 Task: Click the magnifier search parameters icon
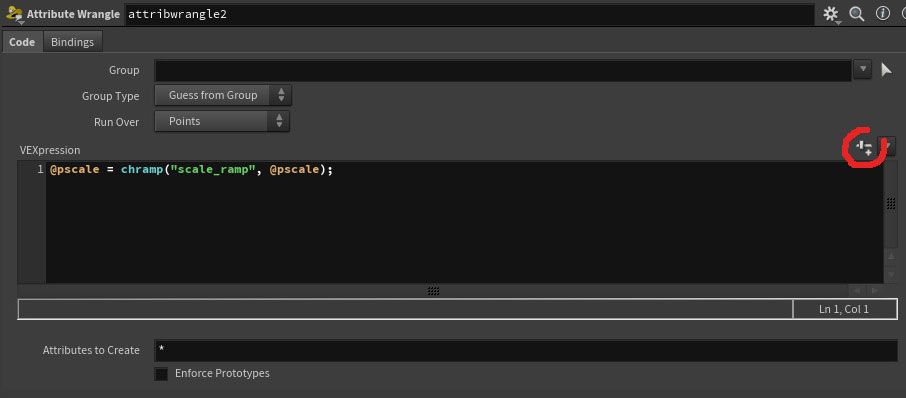pos(857,14)
